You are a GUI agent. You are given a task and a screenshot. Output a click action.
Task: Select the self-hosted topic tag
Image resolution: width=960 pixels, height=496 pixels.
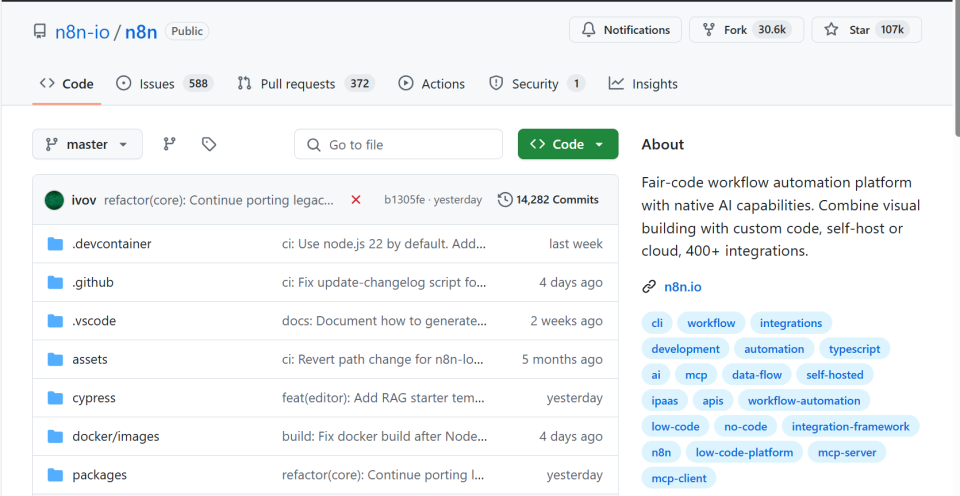click(x=834, y=375)
